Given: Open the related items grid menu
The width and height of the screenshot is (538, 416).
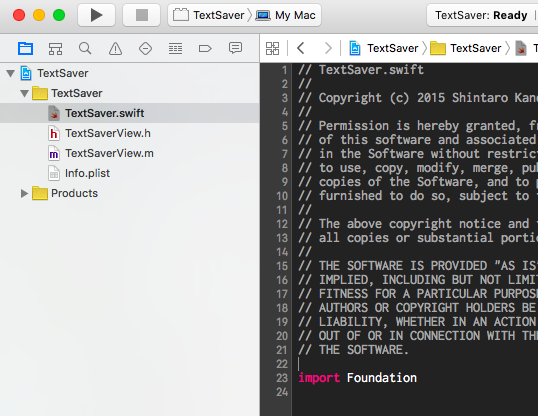Looking at the screenshot, I should (272, 48).
